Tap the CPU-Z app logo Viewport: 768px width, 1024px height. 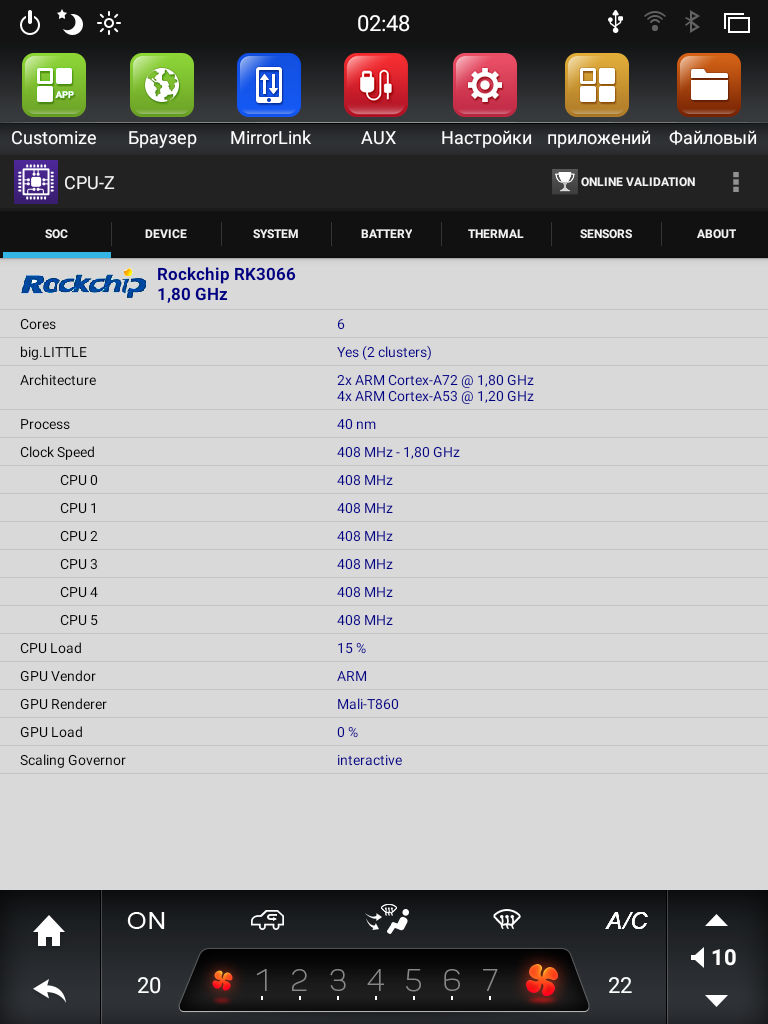coord(36,182)
